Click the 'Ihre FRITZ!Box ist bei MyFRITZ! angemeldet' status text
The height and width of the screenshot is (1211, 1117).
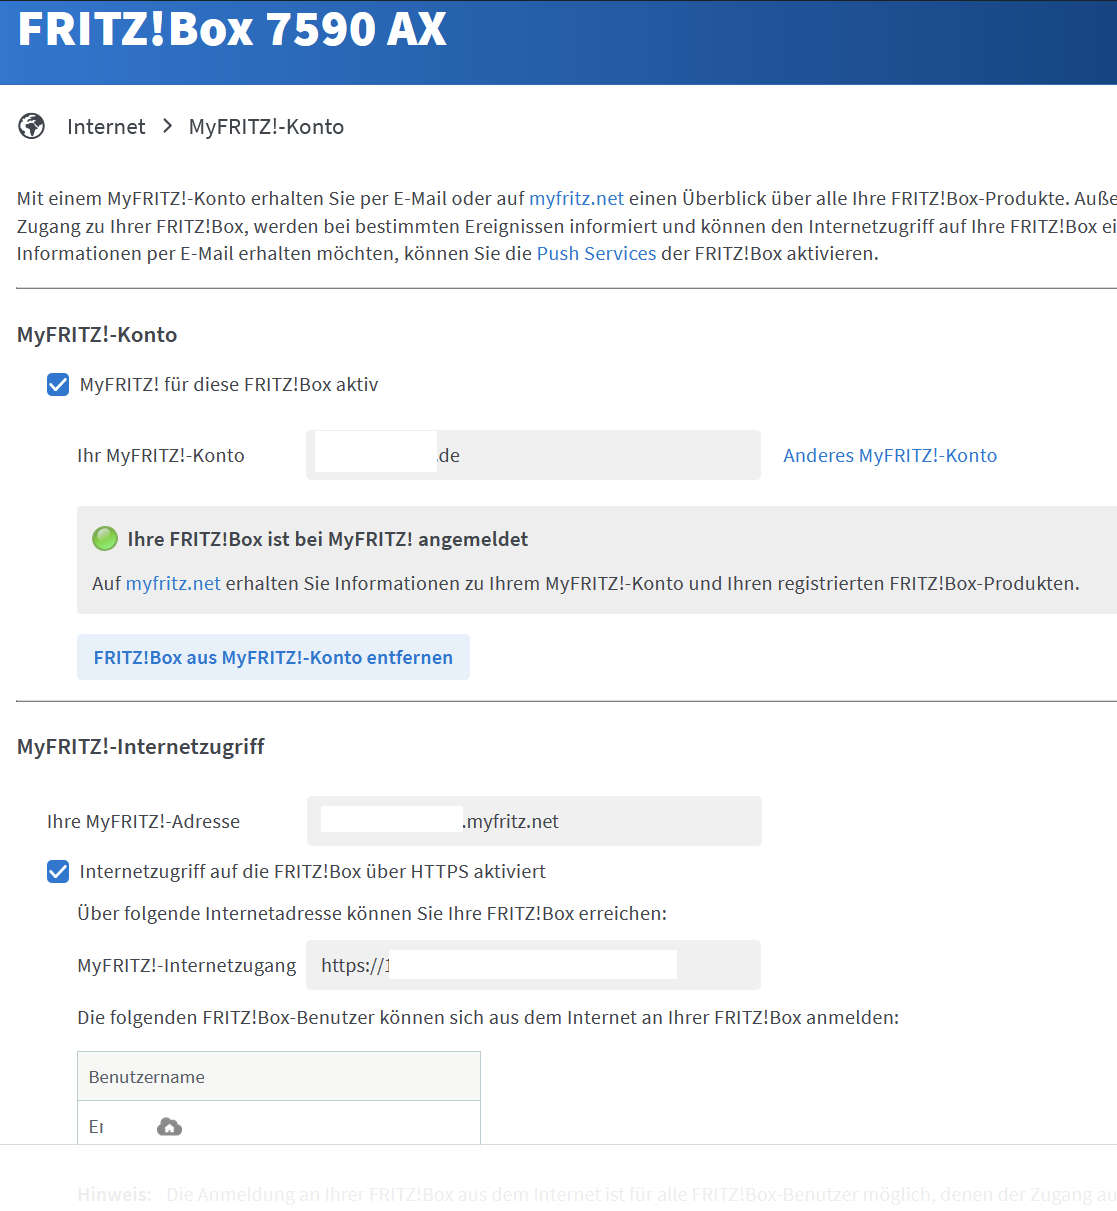point(327,539)
